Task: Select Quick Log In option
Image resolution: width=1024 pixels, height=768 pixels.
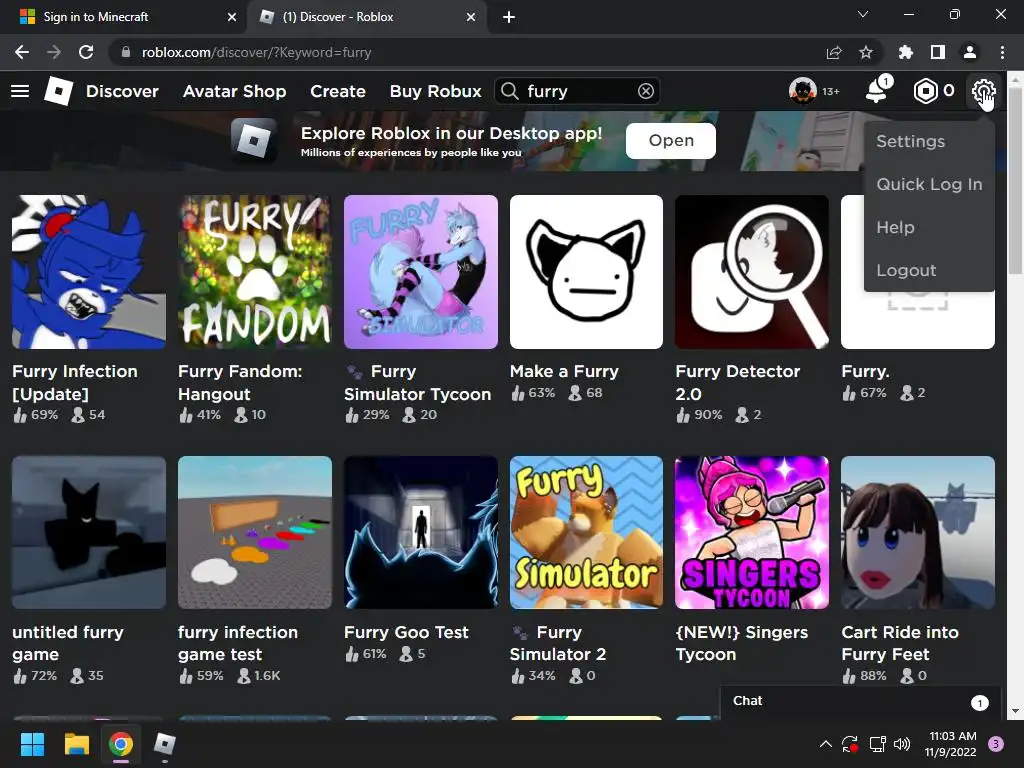Action: 929,185
